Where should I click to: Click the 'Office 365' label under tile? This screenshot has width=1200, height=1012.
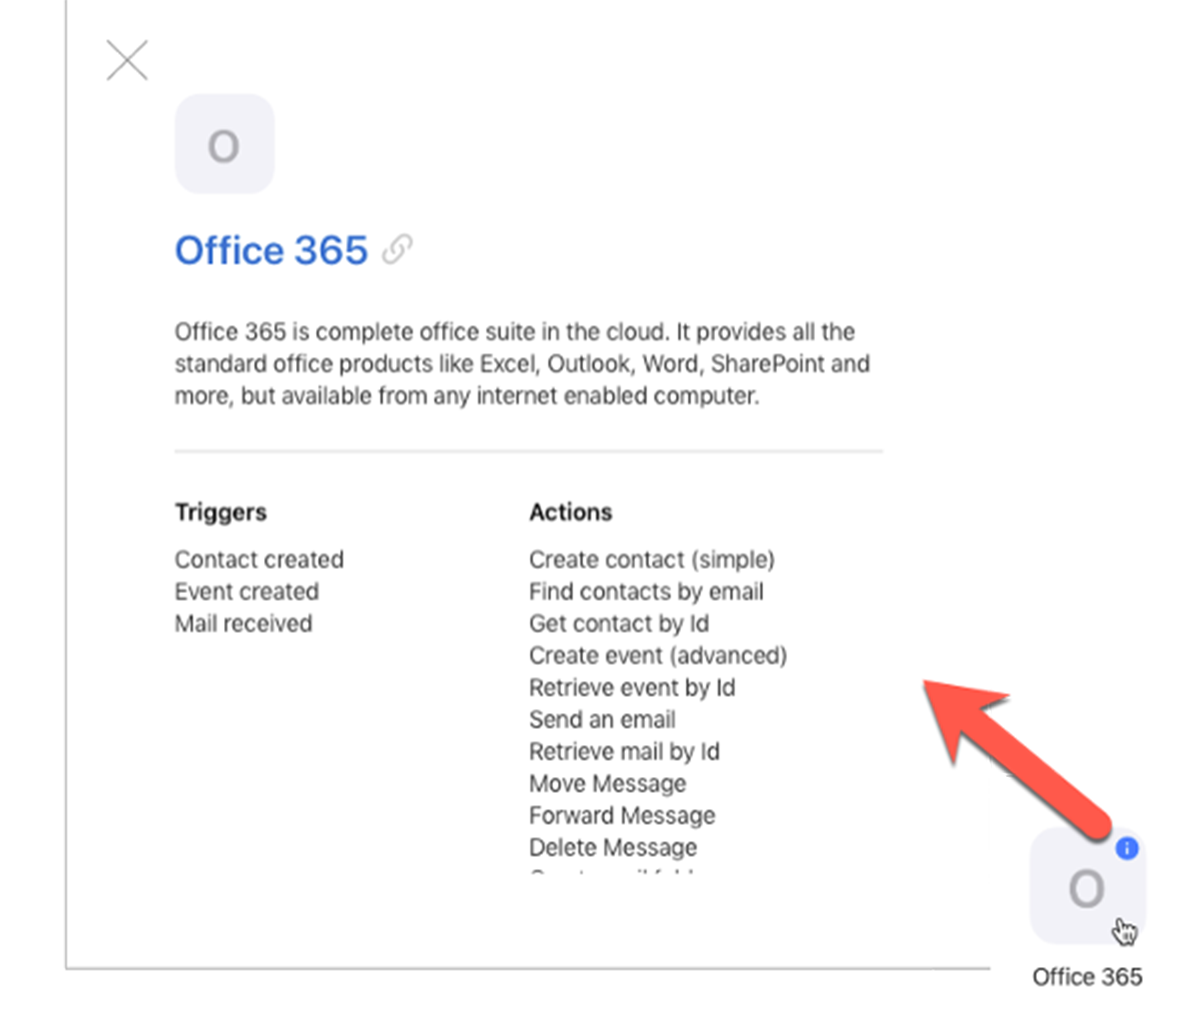pos(1087,977)
